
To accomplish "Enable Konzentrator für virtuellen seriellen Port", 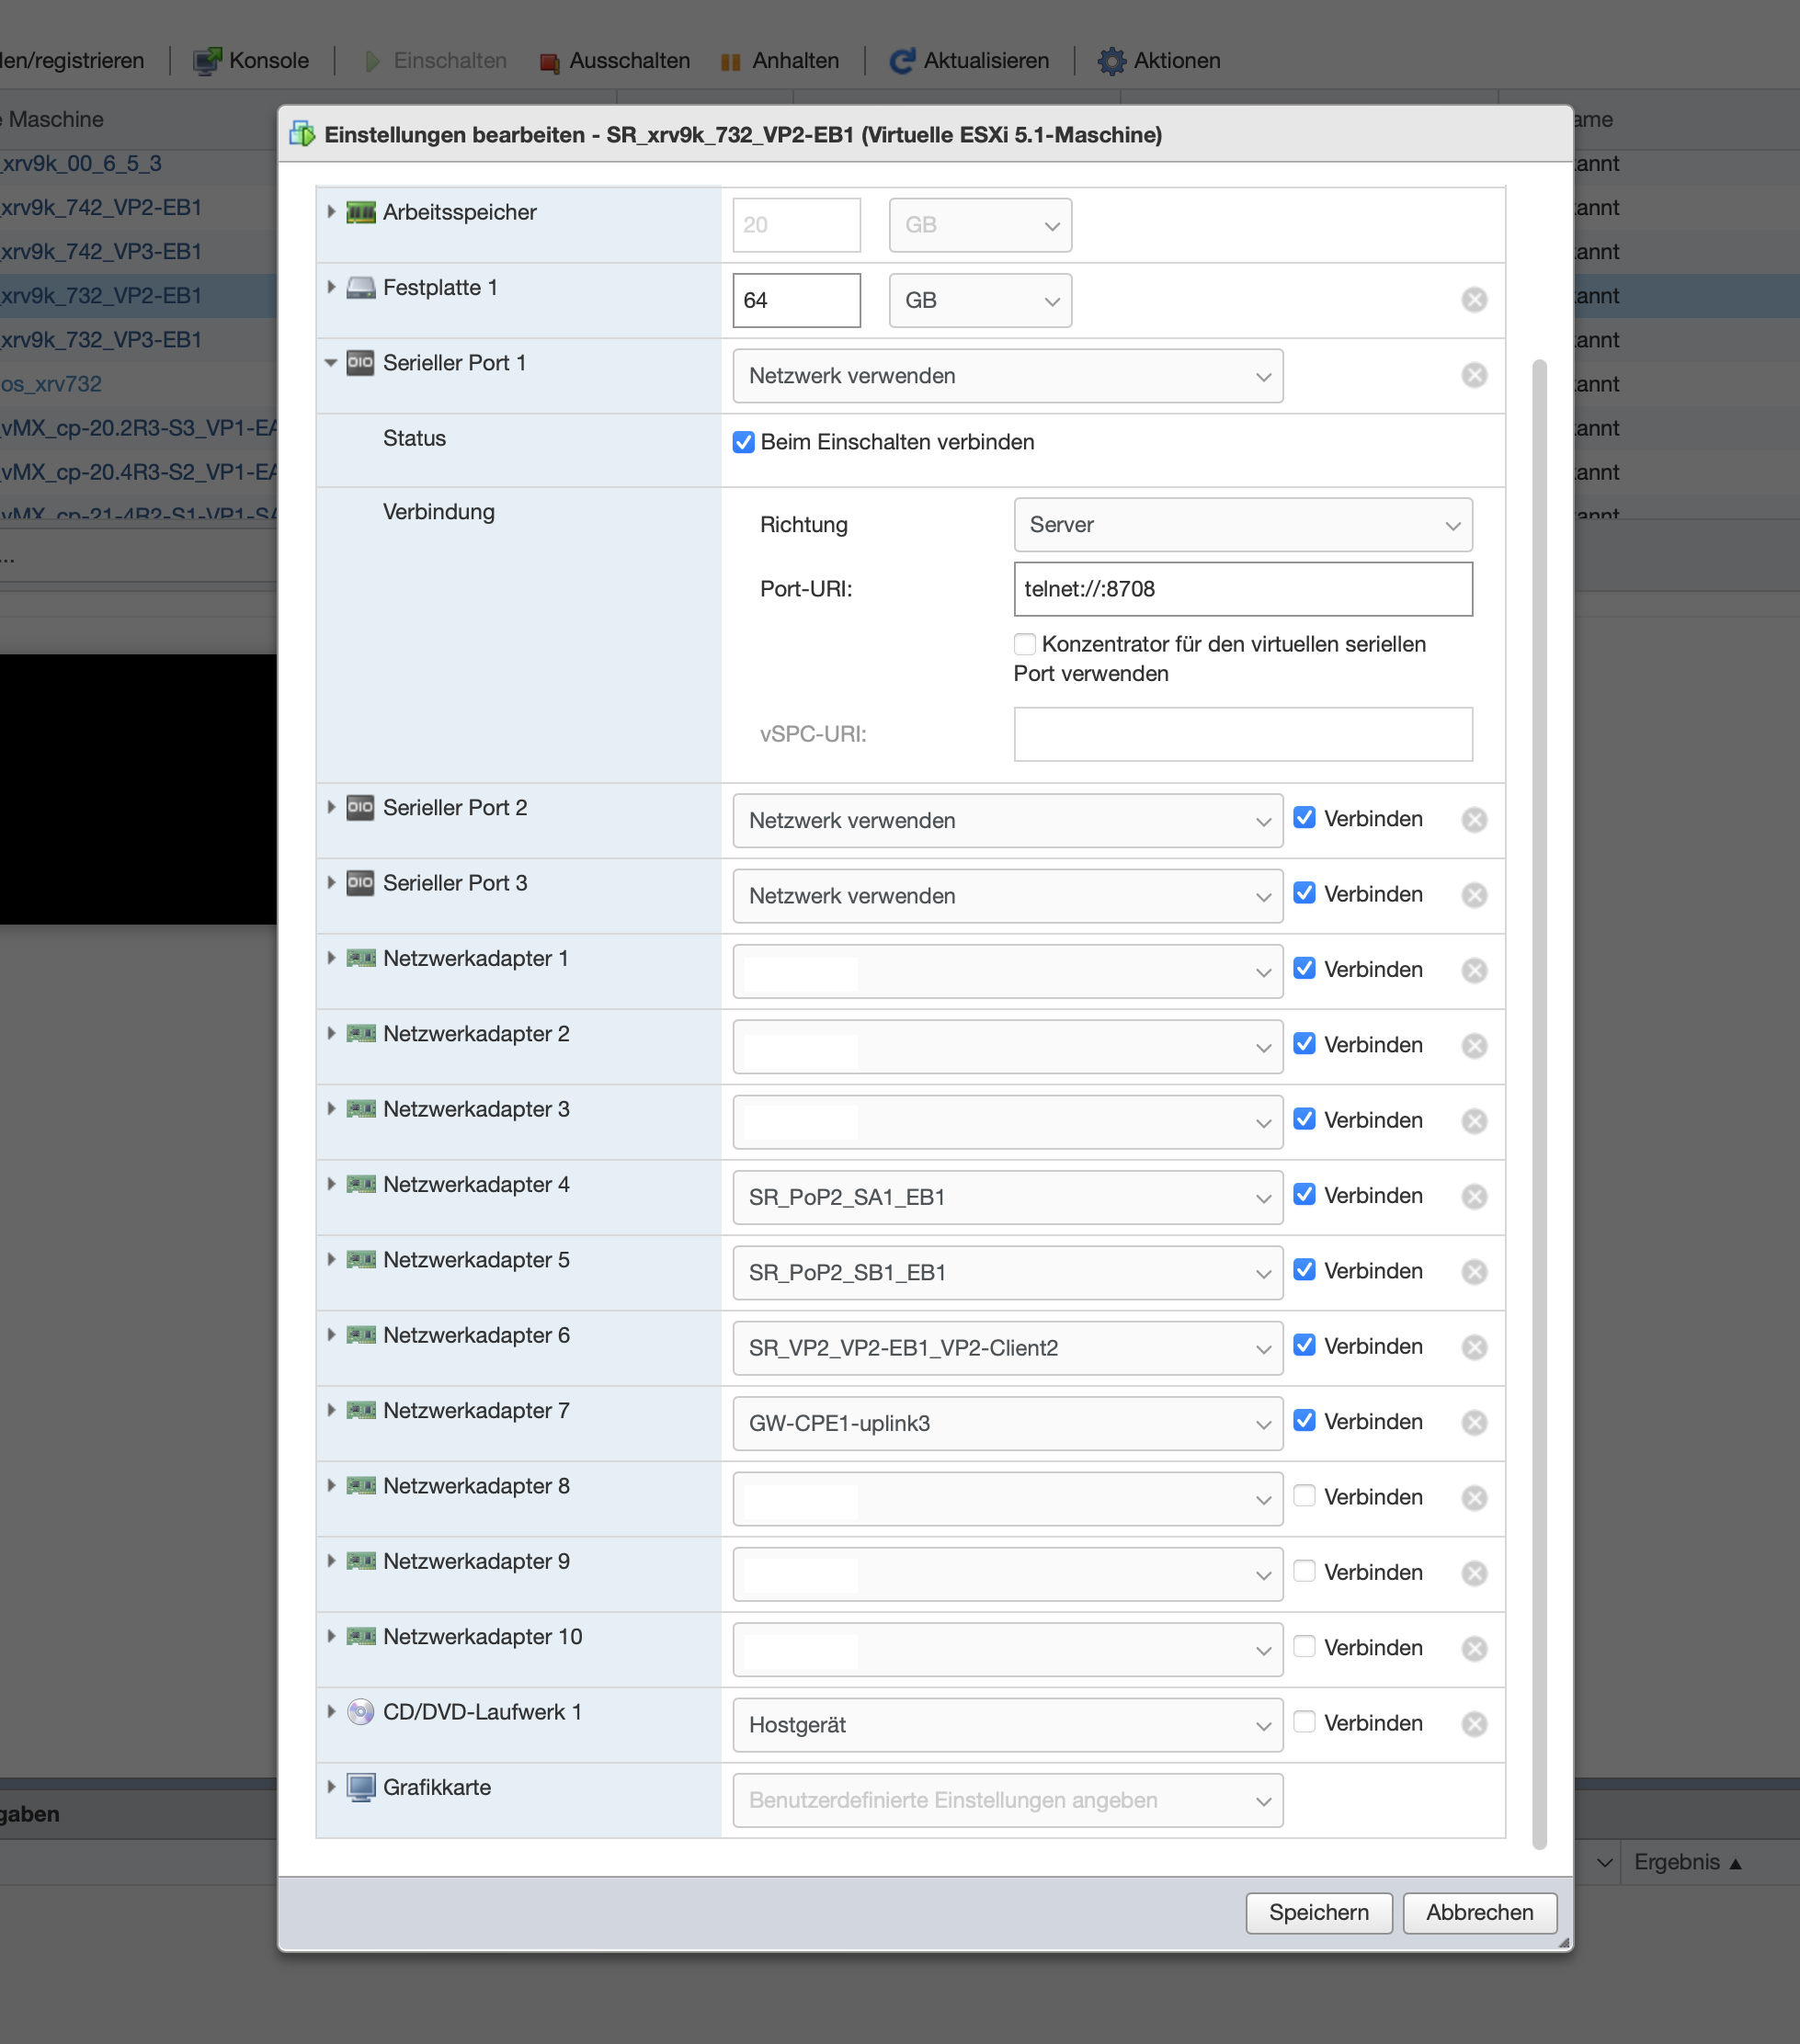I will coord(1024,644).
